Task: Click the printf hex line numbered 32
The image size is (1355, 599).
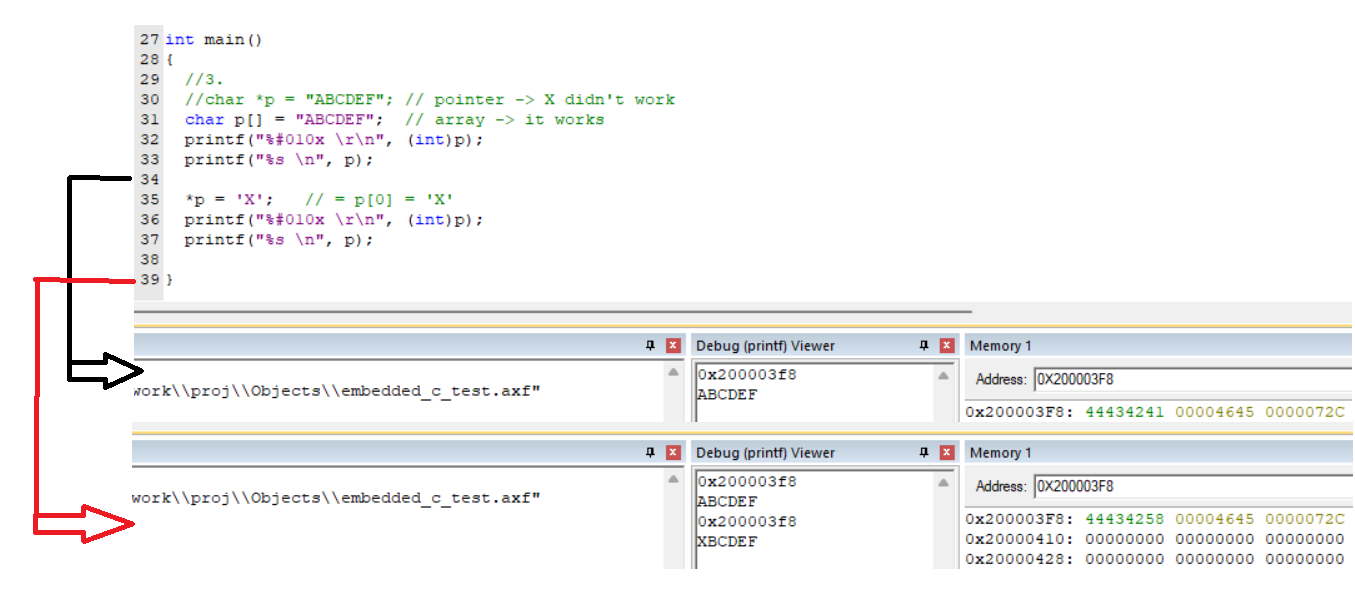Action: pos(334,140)
